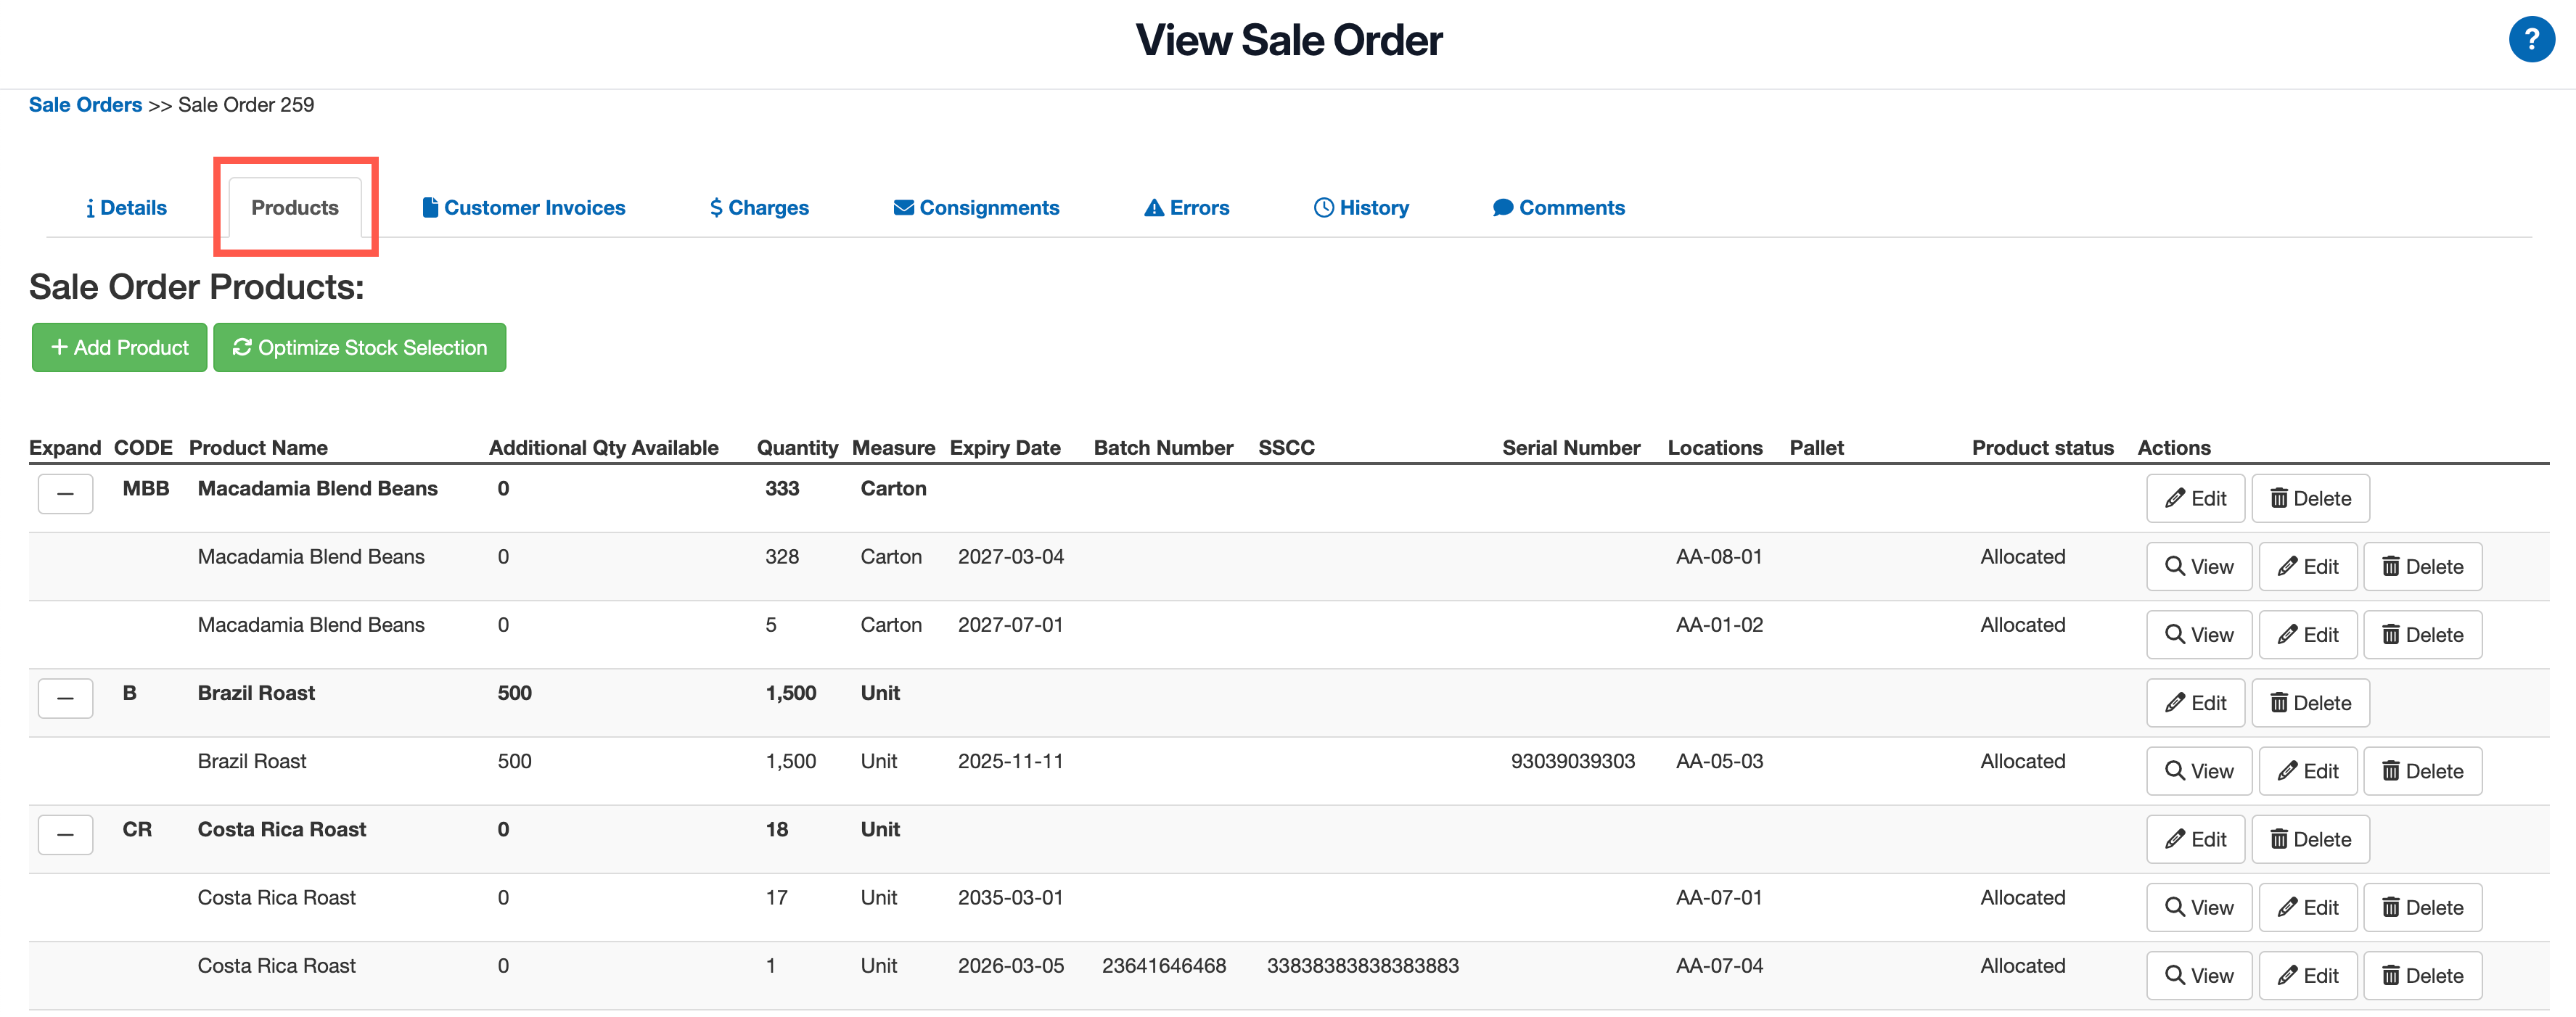This screenshot has height=1017, width=2576.
Task: Click the Add Product button
Action: [119, 347]
